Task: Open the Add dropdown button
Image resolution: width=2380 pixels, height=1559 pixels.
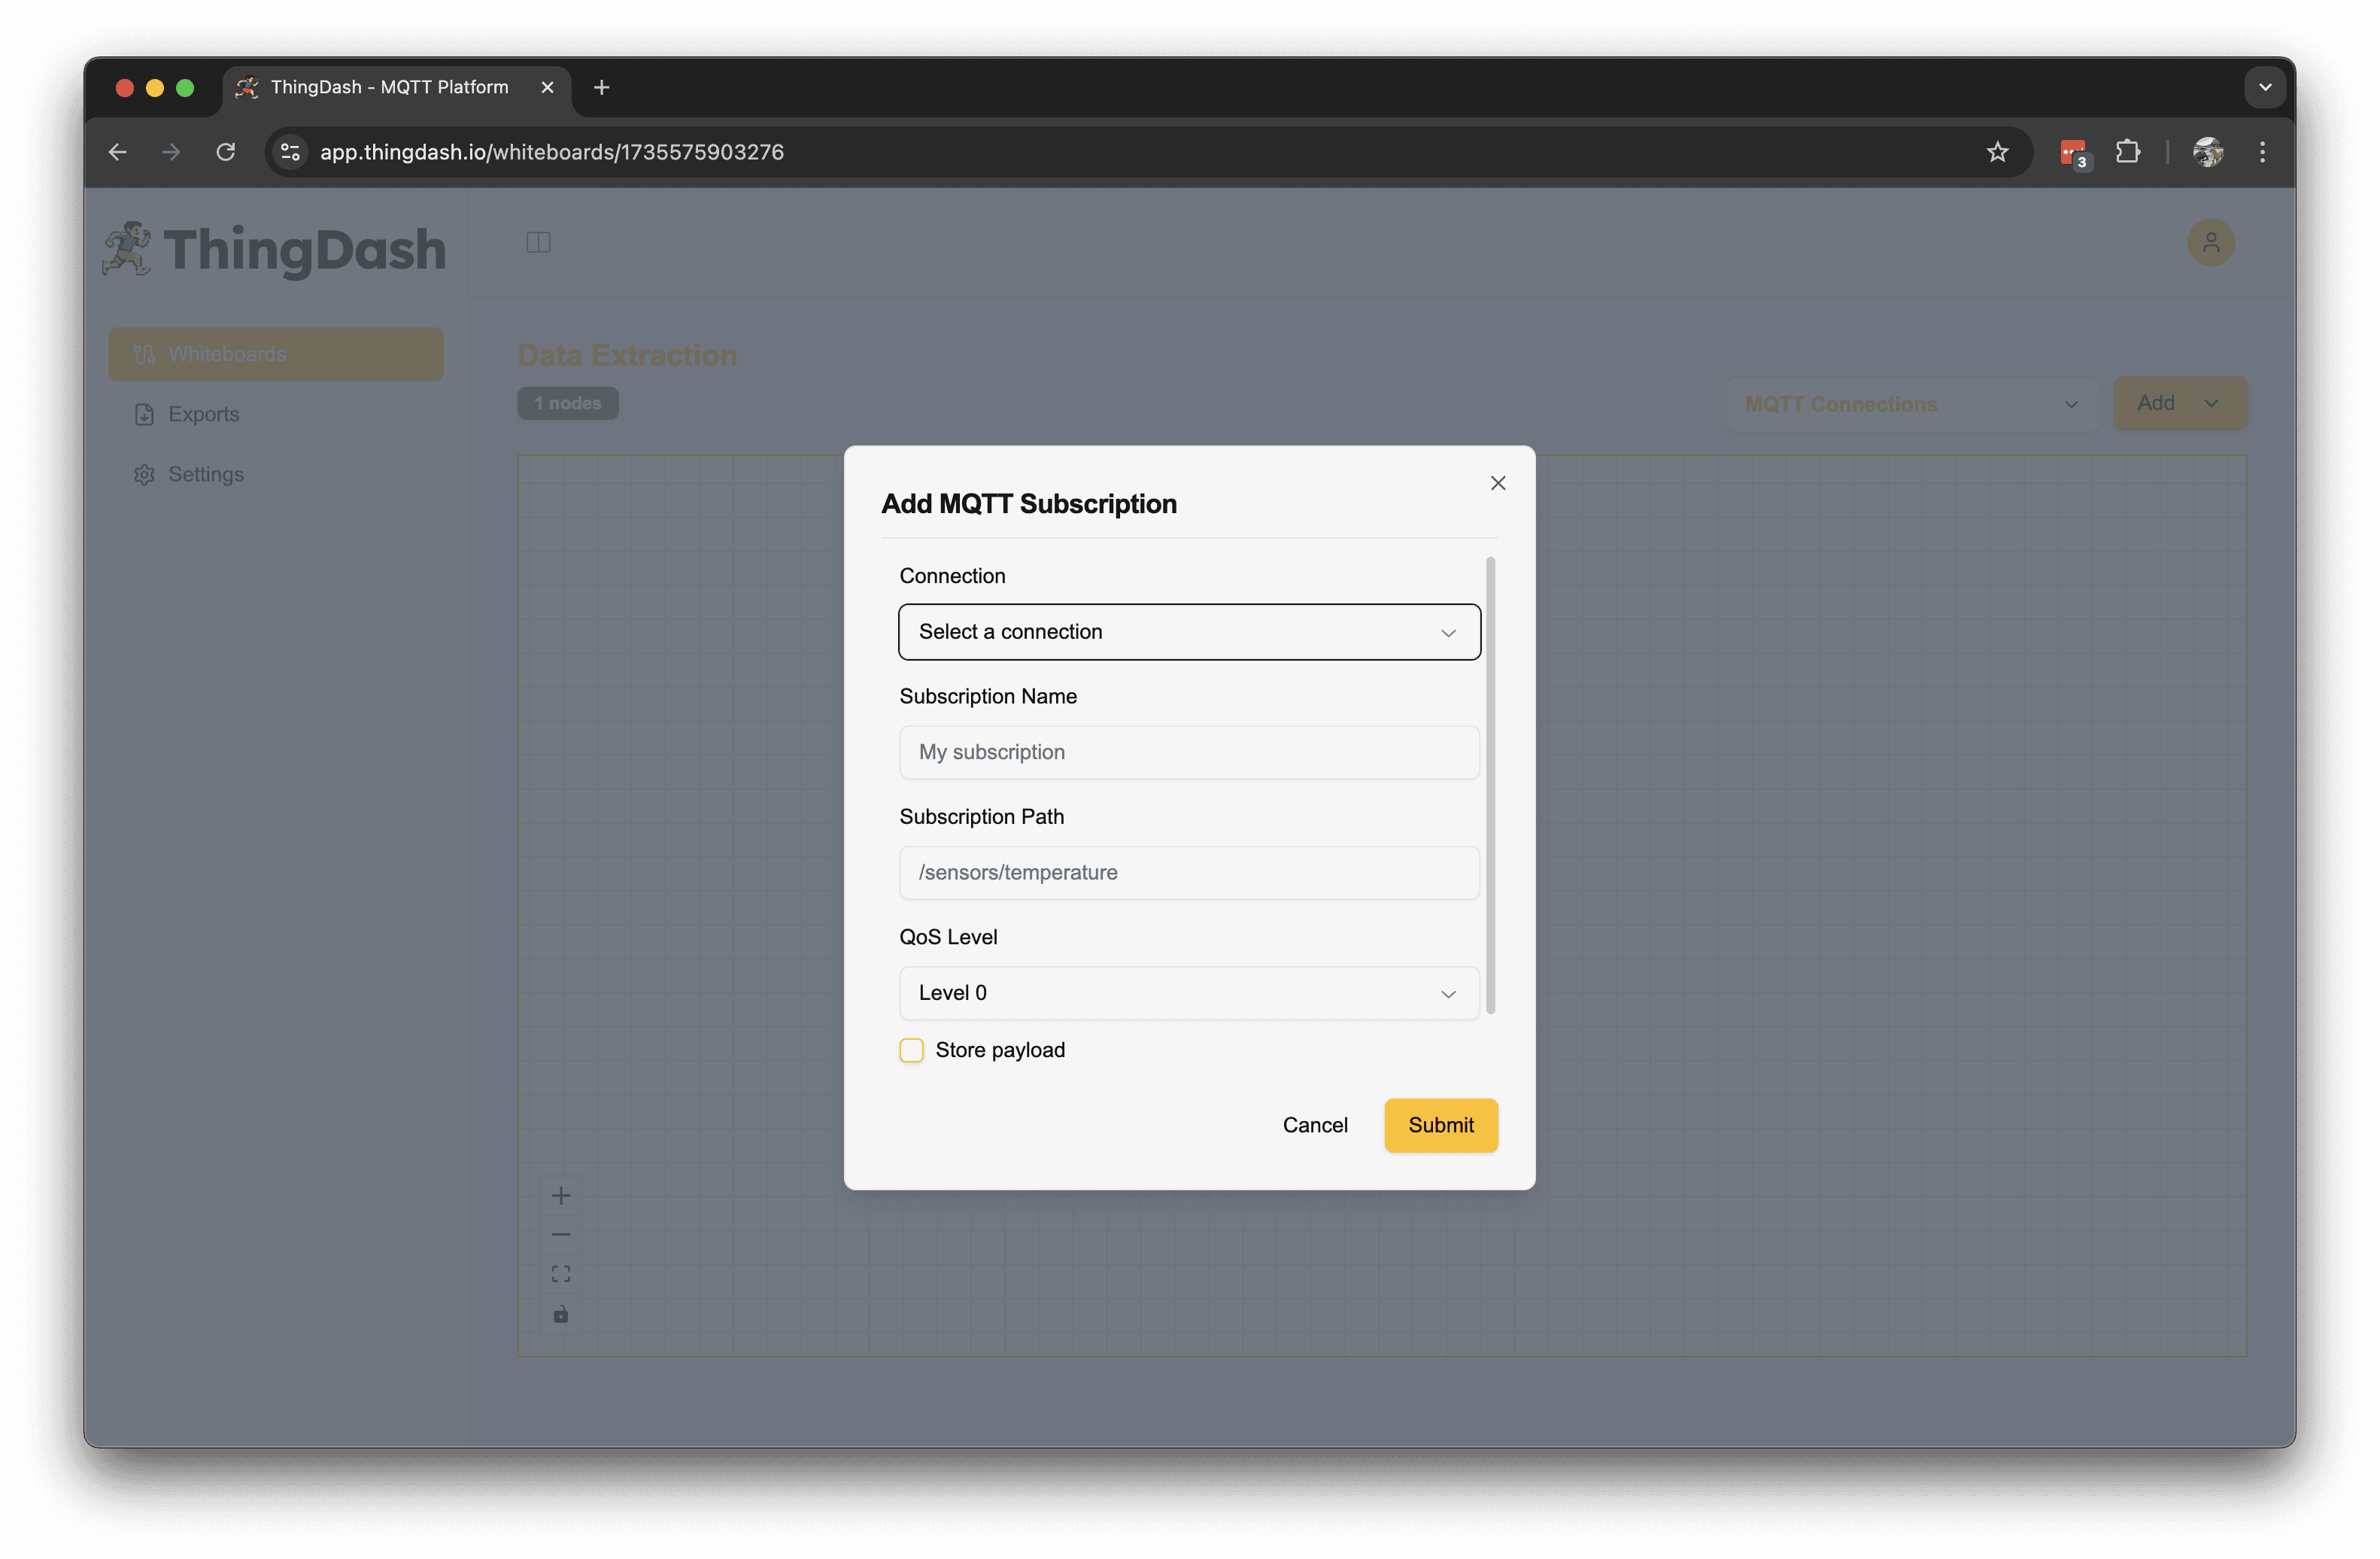Action: [2179, 403]
